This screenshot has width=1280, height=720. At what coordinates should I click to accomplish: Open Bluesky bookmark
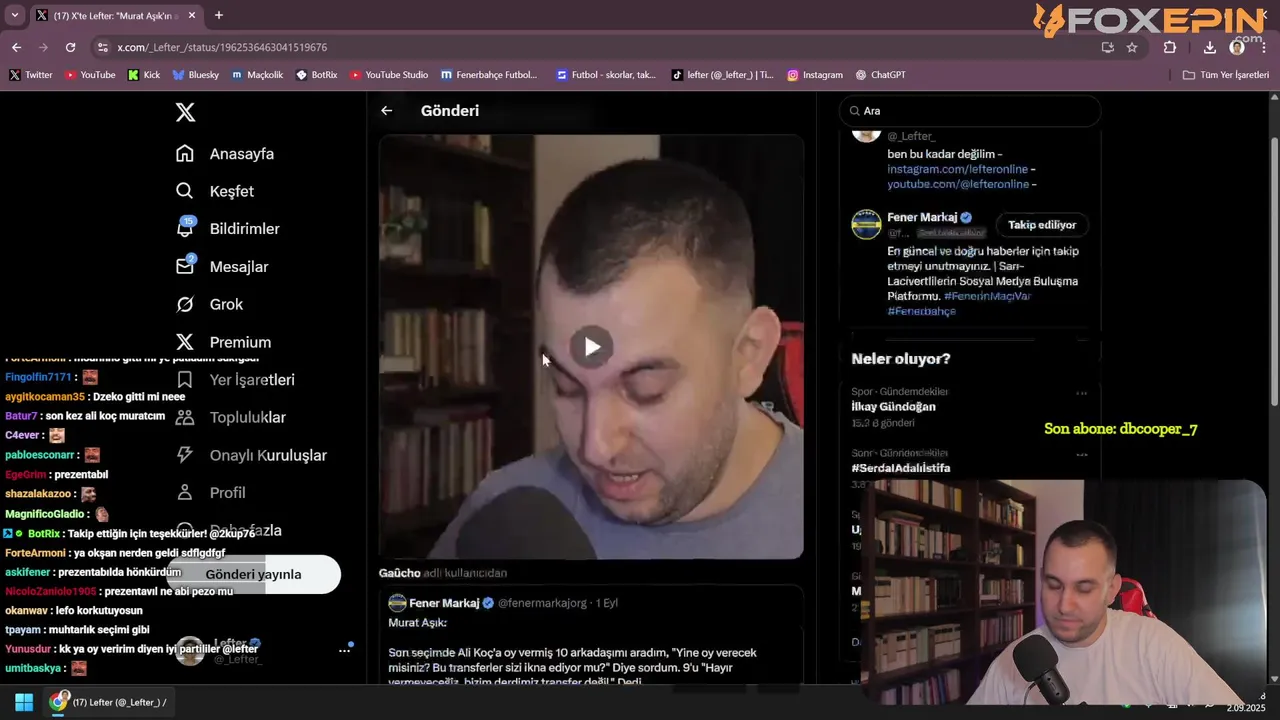pos(195,75)
